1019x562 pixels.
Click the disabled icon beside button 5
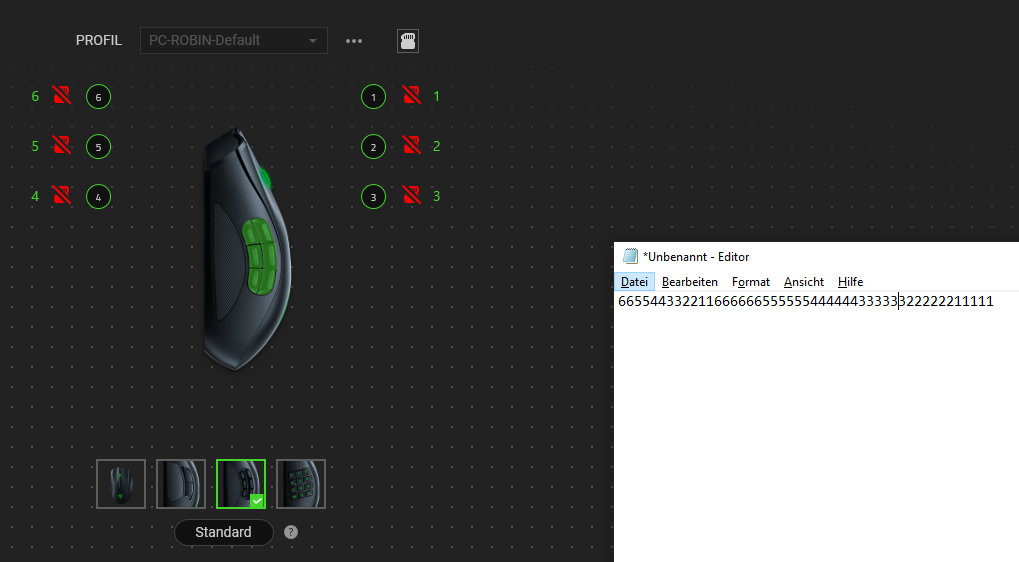point(62,145)
